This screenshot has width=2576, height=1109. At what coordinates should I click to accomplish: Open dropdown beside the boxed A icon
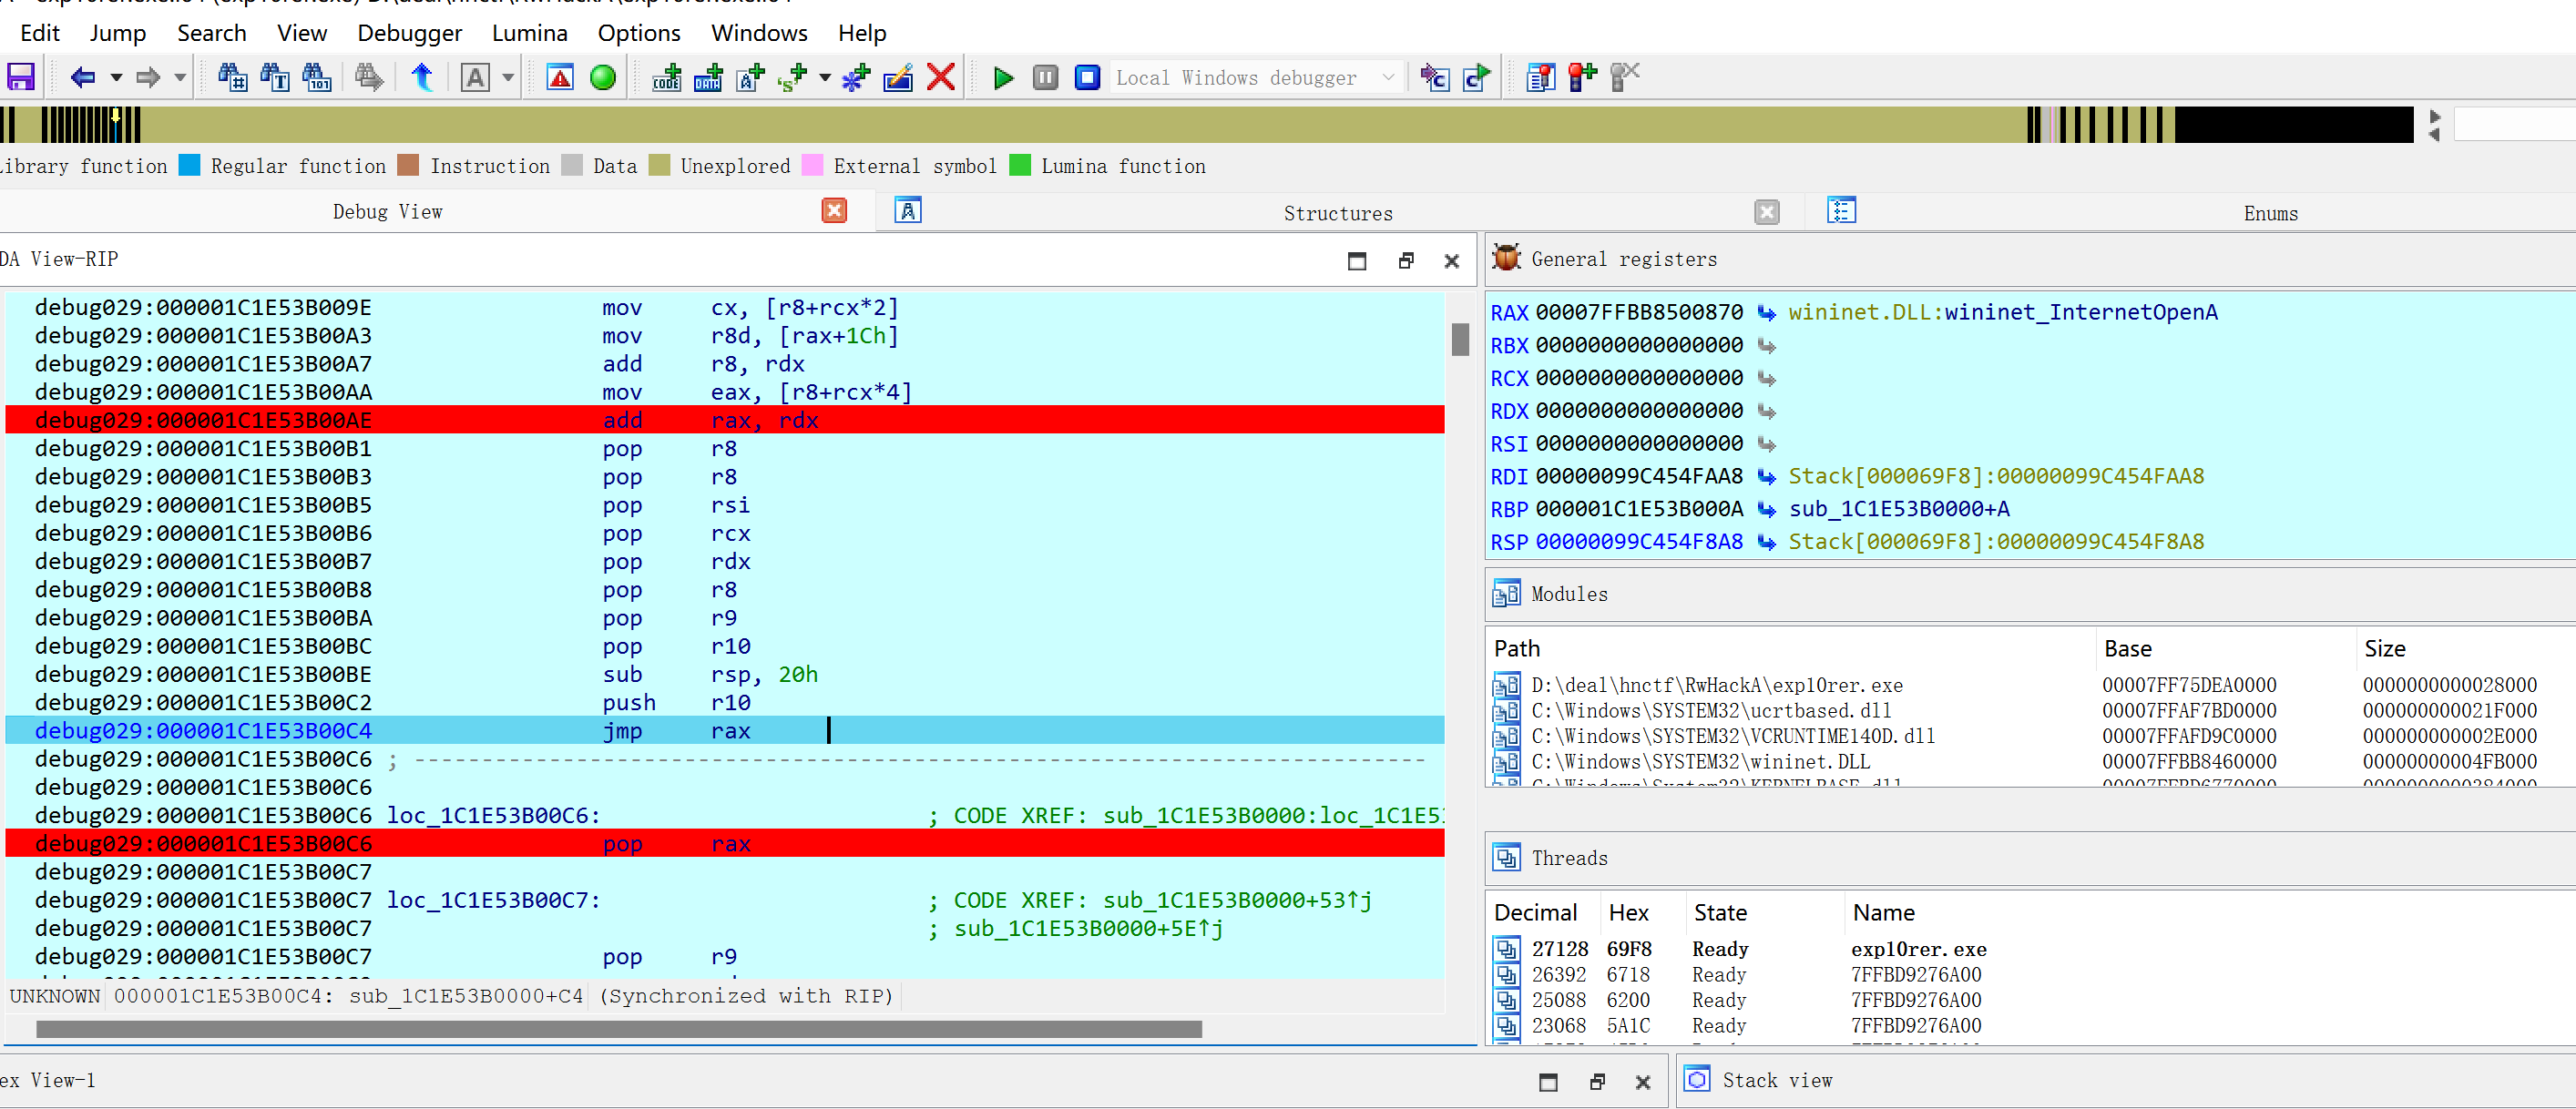pos(508,77)
